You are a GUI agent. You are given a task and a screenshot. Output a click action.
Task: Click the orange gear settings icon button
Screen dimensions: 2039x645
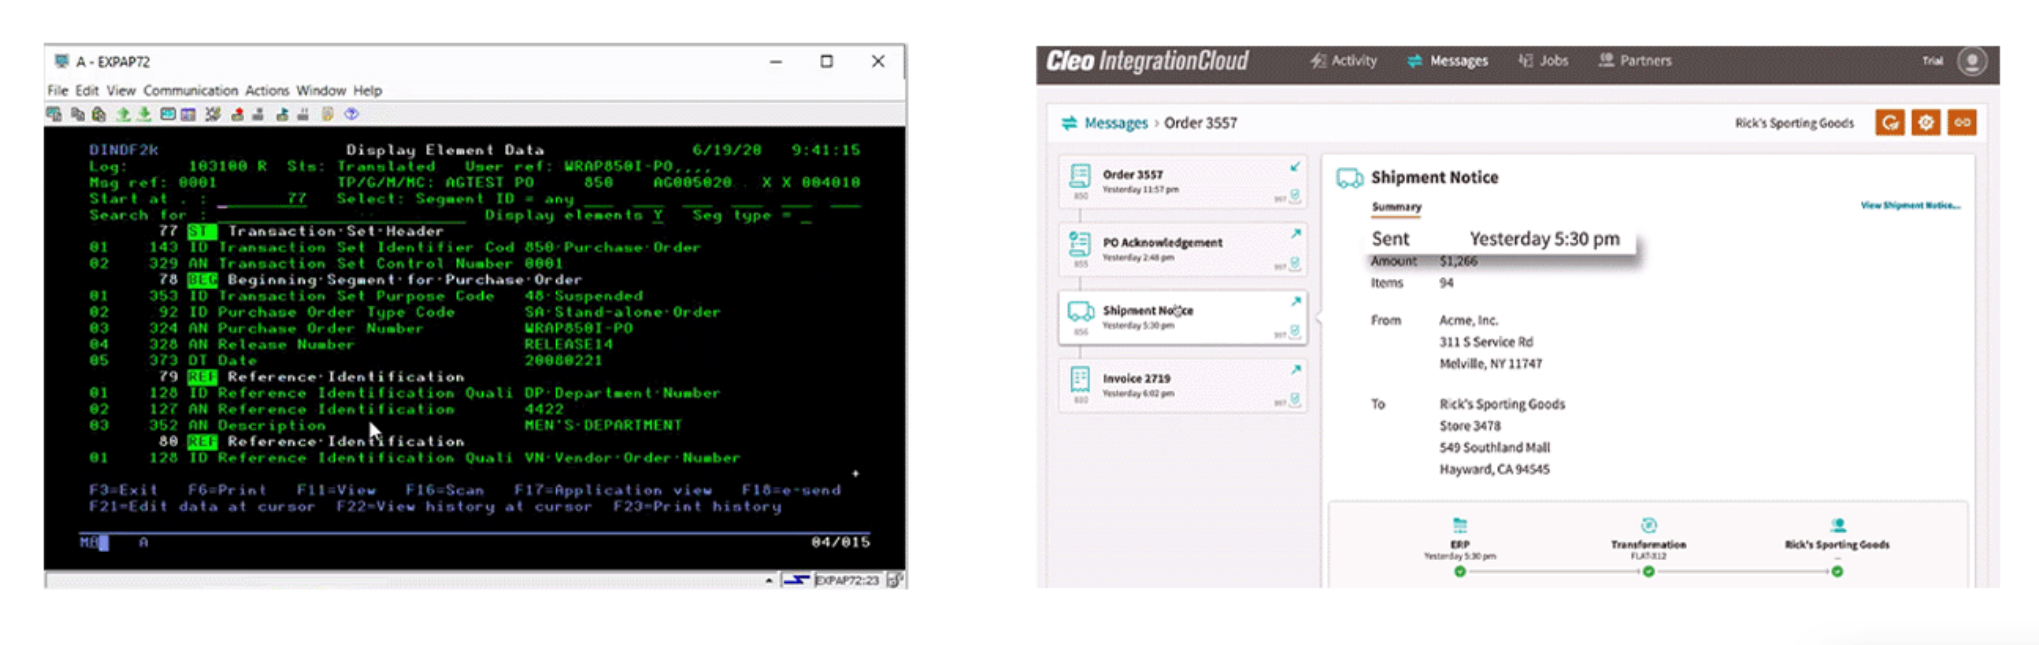(x=1925, y=122)
